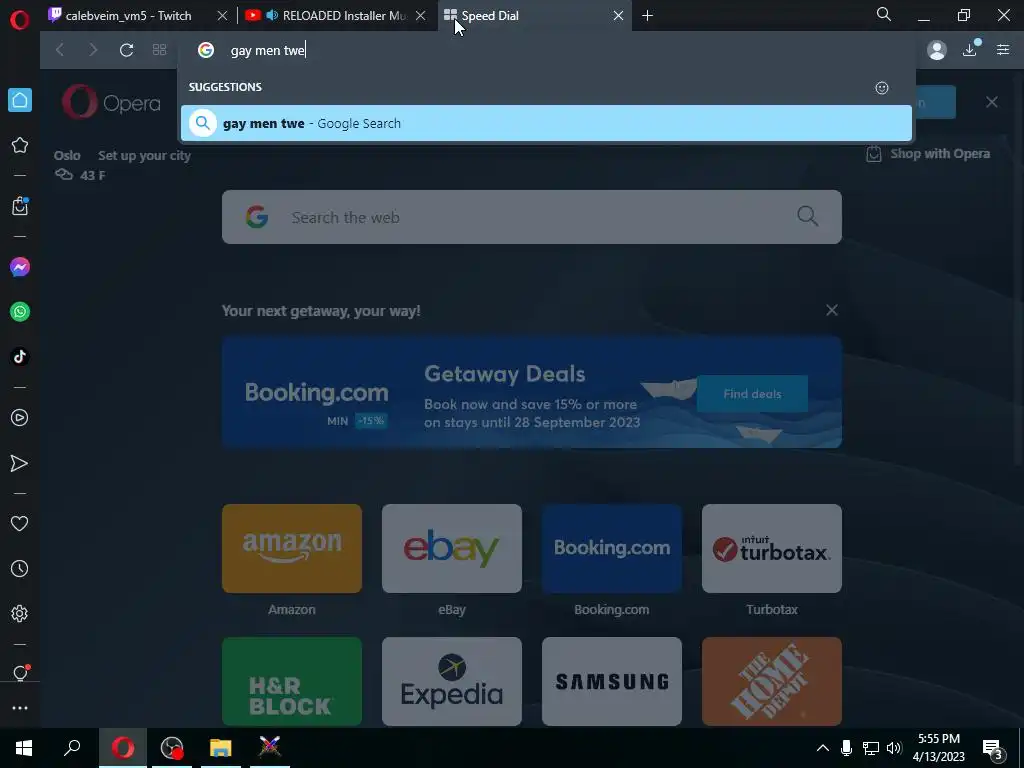Open Booking.com speed dial tile
Screen dimensions: 1024x768
tap(612, 549)
